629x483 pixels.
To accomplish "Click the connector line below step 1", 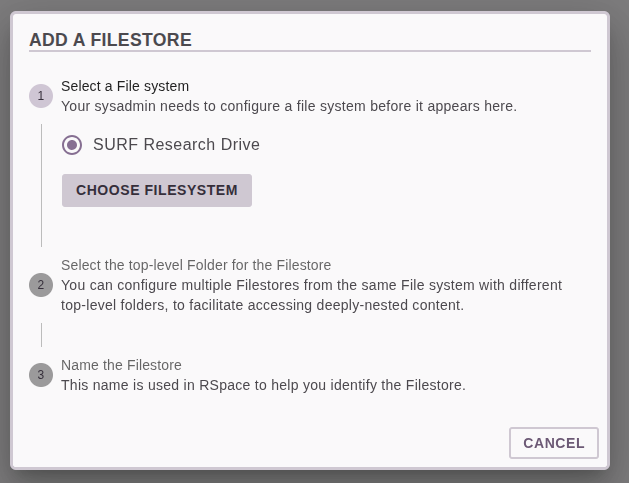I will click(41, 185).
